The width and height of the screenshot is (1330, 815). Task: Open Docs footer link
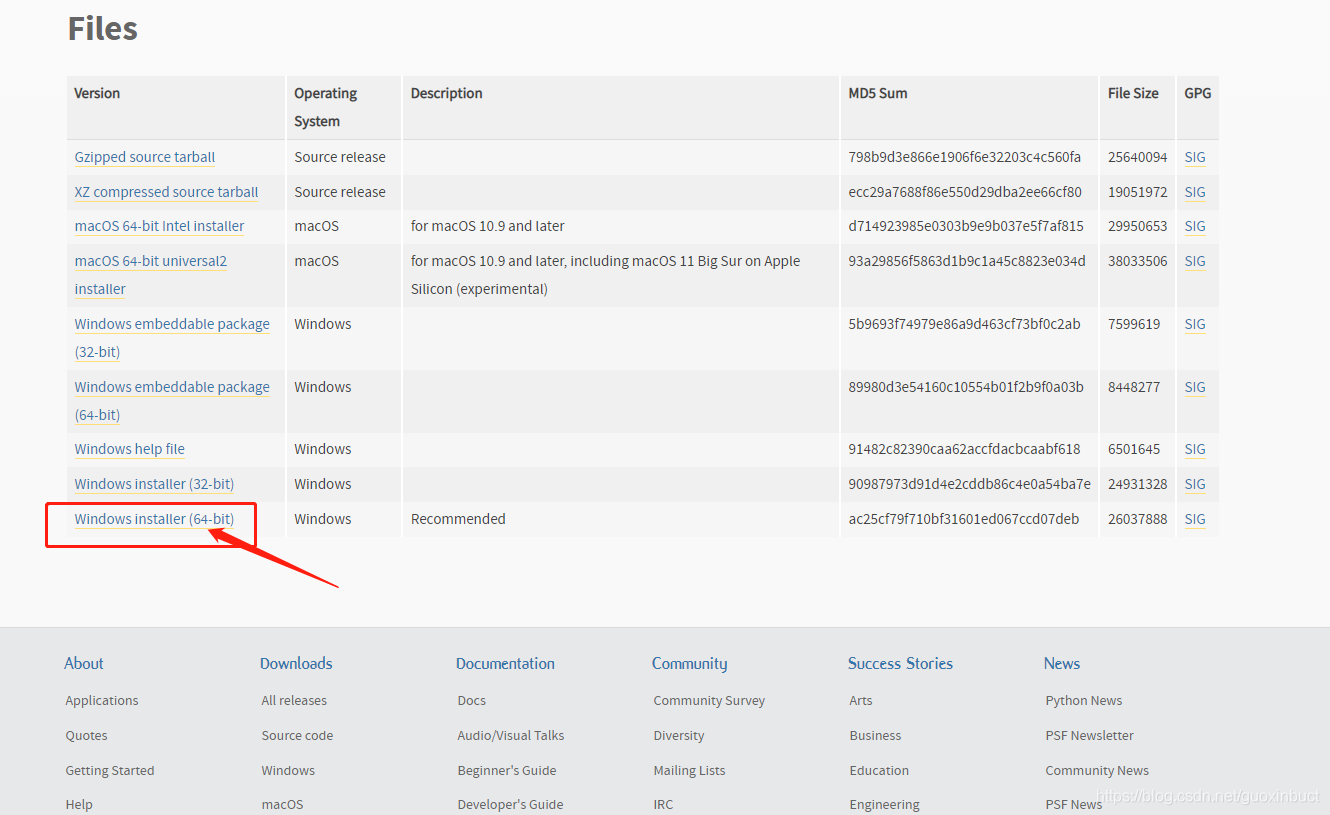click(471, 701)
